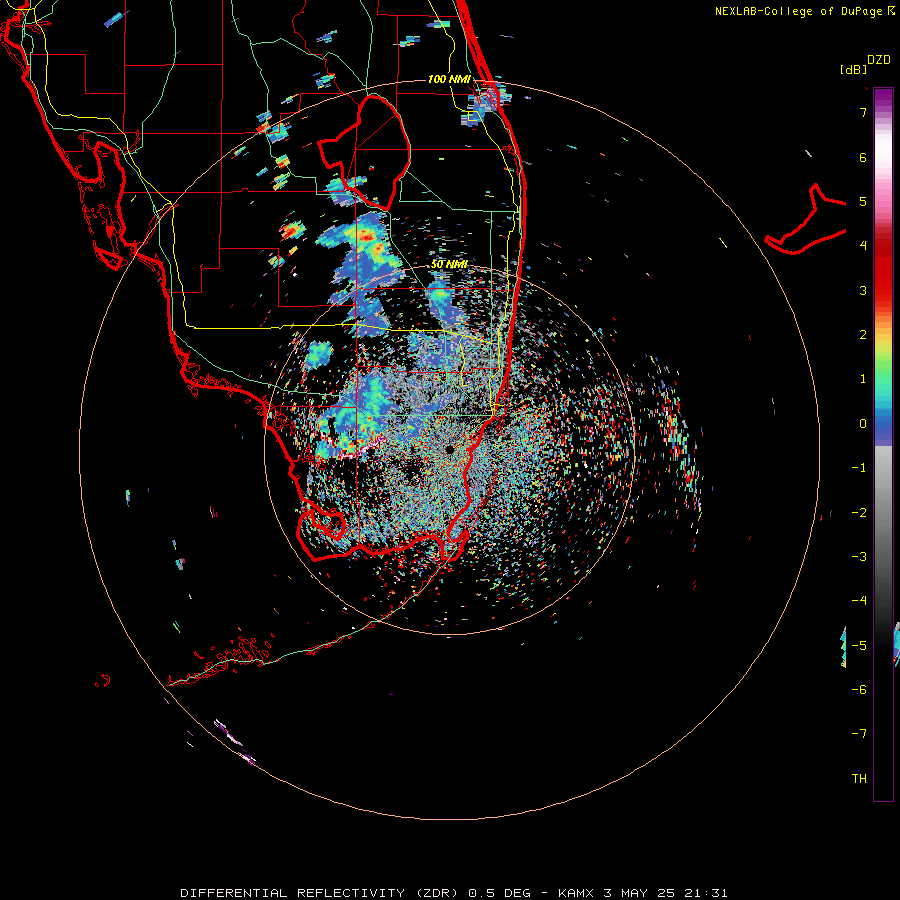This screenshot has height=900, width=900.
Task: Click the 7 value on color scale
Action: tap(863, 112)
